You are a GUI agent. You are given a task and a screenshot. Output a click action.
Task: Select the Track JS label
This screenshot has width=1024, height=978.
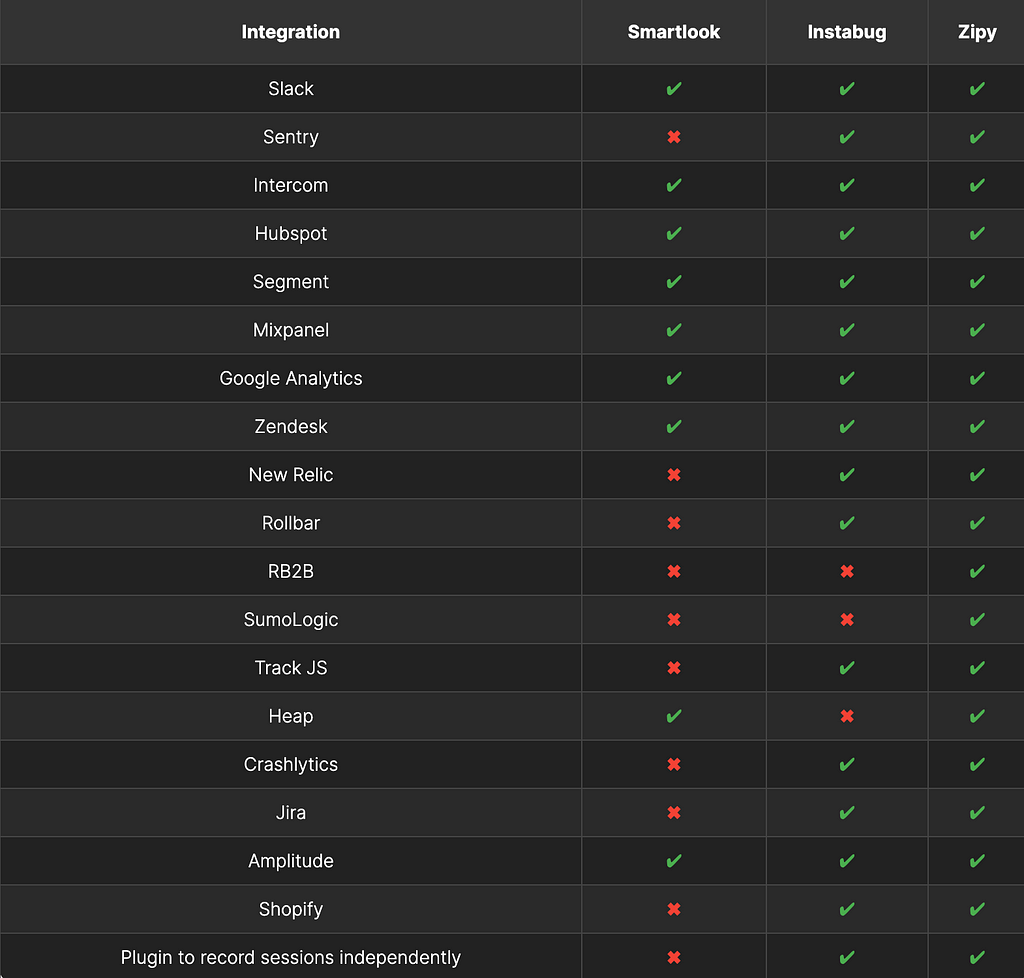point(291,668)
